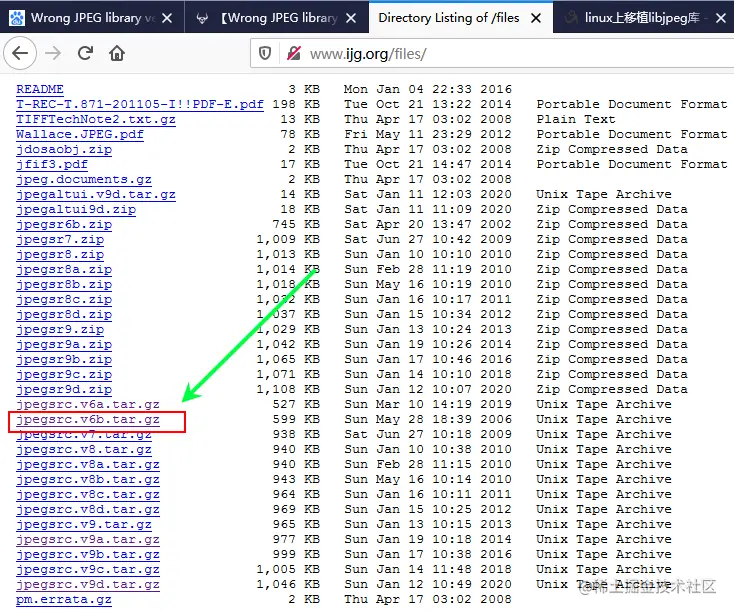
Task: Select the 599 KB size value
Action: [x=296, y=419]
